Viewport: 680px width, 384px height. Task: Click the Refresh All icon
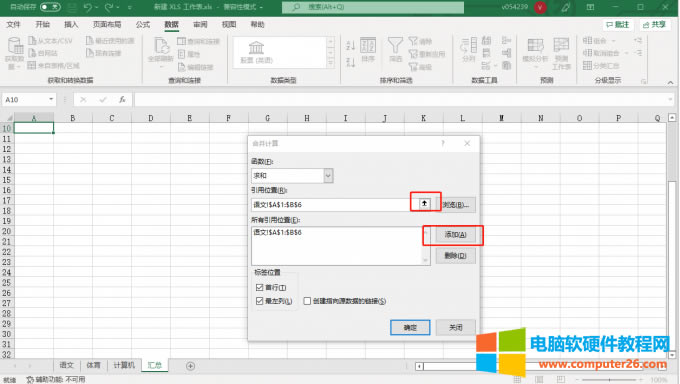click(161, 46)
